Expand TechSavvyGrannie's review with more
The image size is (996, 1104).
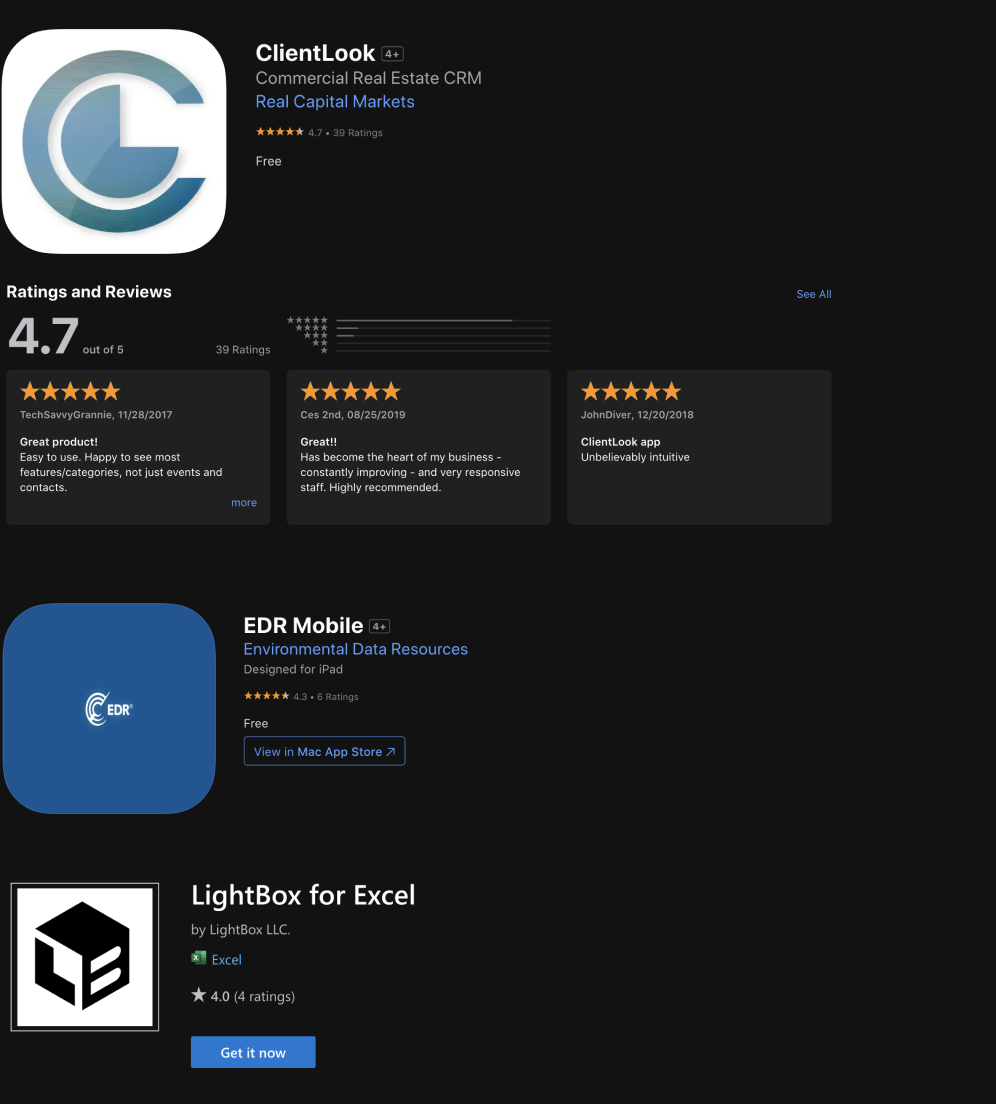pyautogui.click(x=244, y=503)
